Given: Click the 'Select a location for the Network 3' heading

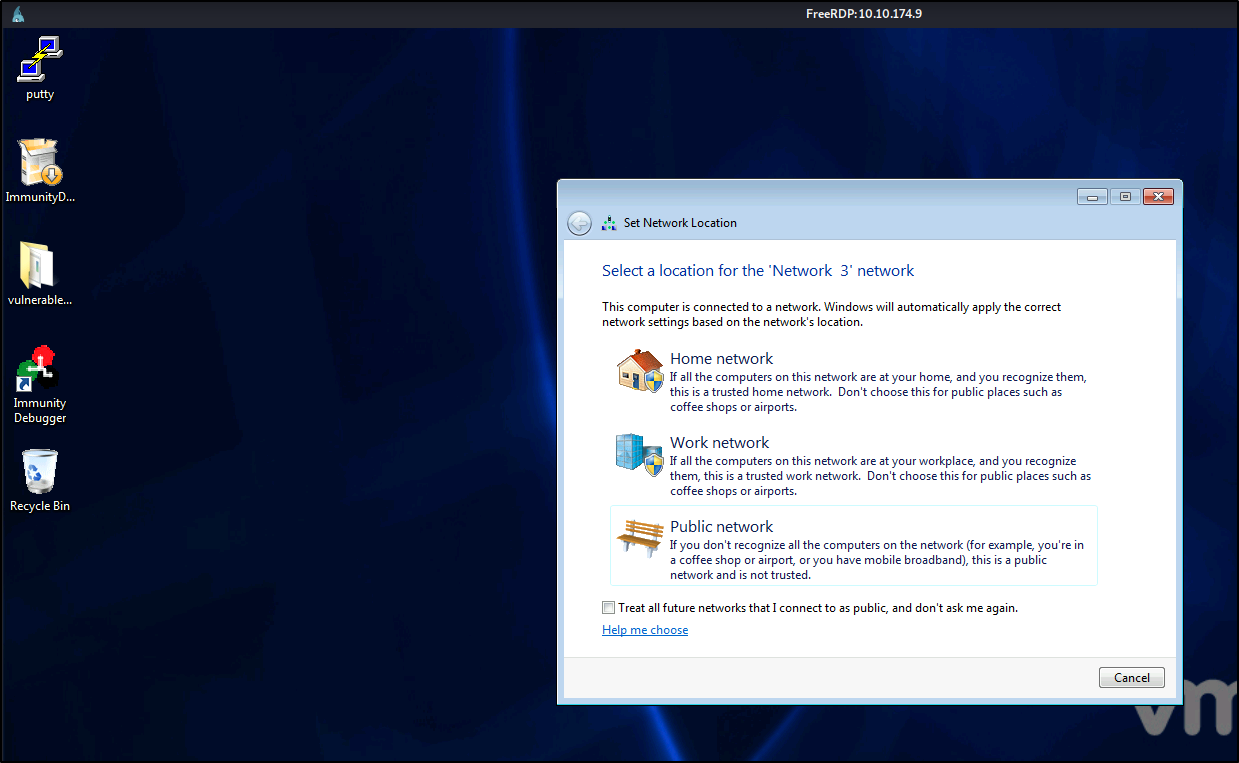Looking at the screenshot, I should click(758, 270).
